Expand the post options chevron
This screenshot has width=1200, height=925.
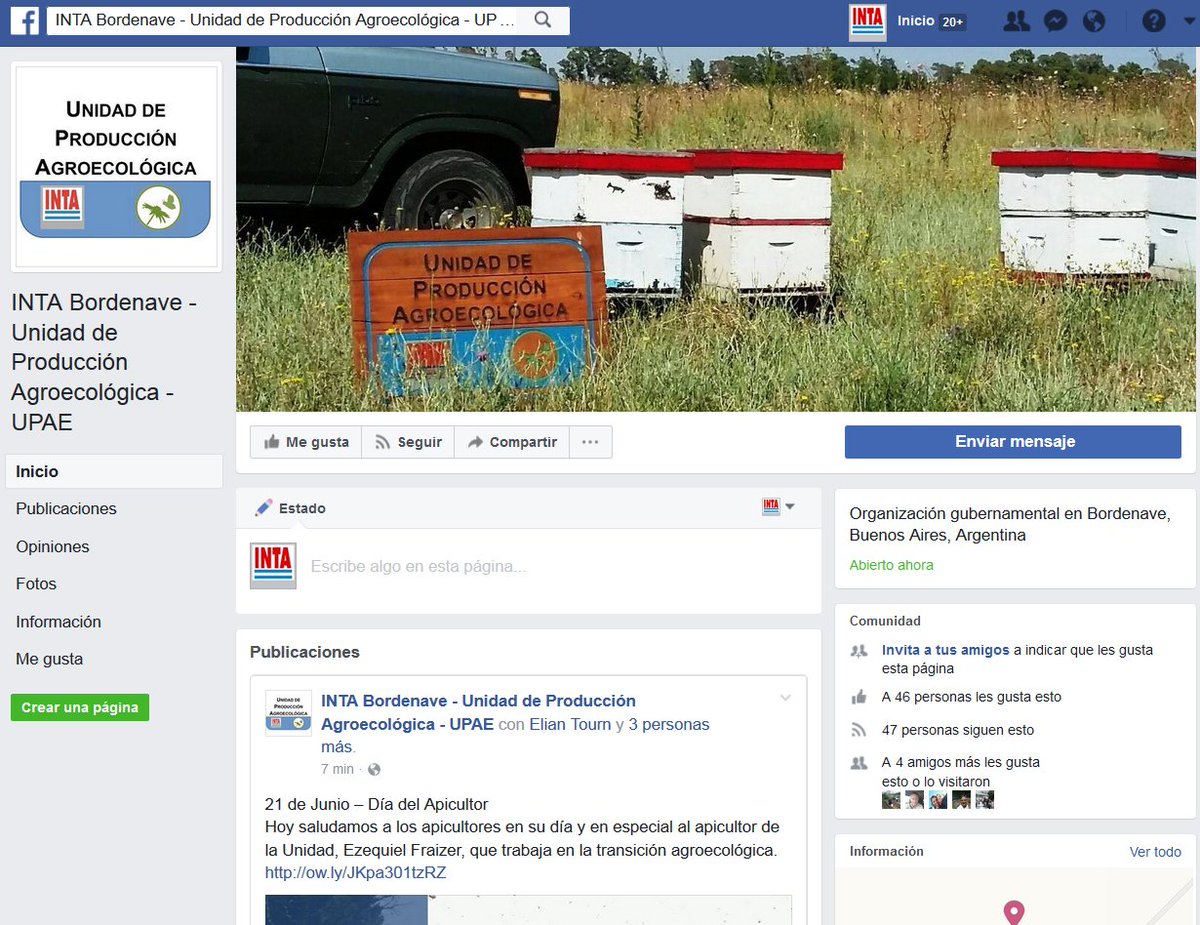click(x=785, y=698)
